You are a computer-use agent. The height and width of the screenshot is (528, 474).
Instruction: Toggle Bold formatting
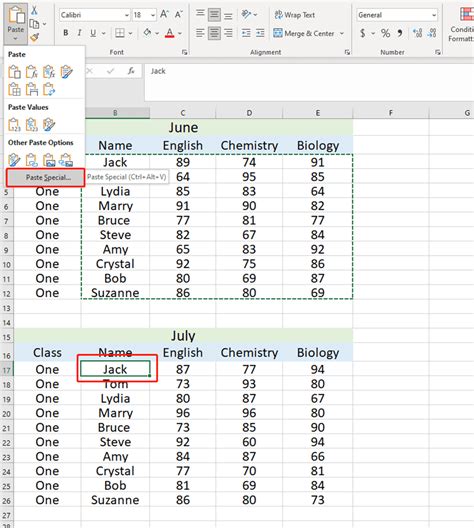point(66,33)
